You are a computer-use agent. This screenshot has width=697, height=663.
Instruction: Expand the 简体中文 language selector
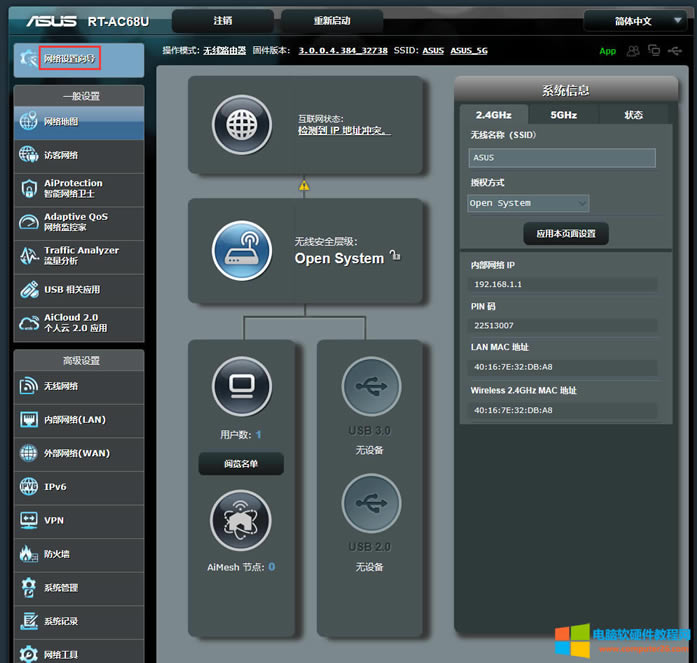(633, 21)
